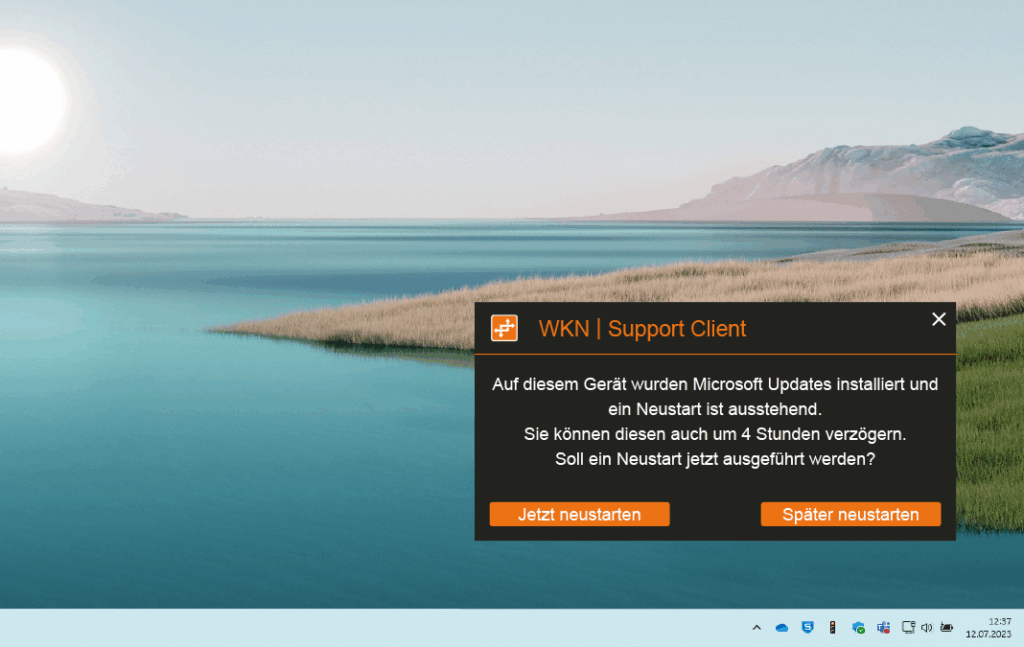Open the volume speaker icon

tap(926, 627)
